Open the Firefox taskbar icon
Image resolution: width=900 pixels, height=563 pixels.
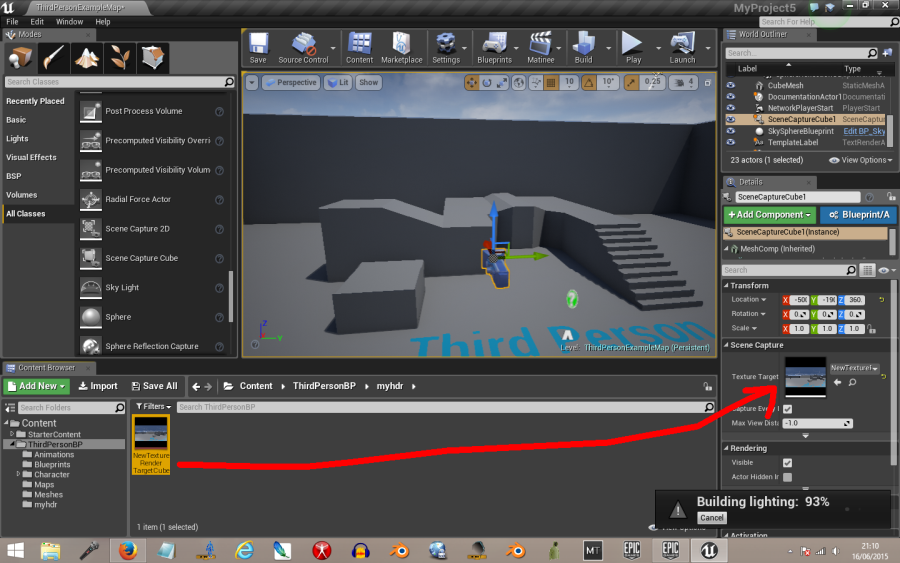(x=128, y=550)
